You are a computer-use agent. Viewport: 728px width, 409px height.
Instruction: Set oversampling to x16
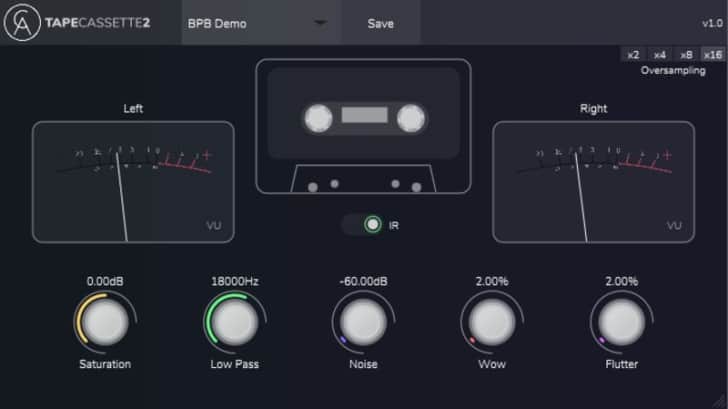click(x=713, y=55)
